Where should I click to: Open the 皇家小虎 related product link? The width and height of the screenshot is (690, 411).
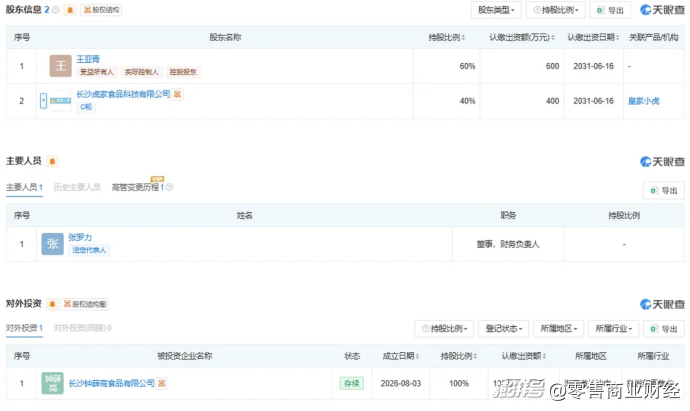pyautogui.click(x=643, y=101)
